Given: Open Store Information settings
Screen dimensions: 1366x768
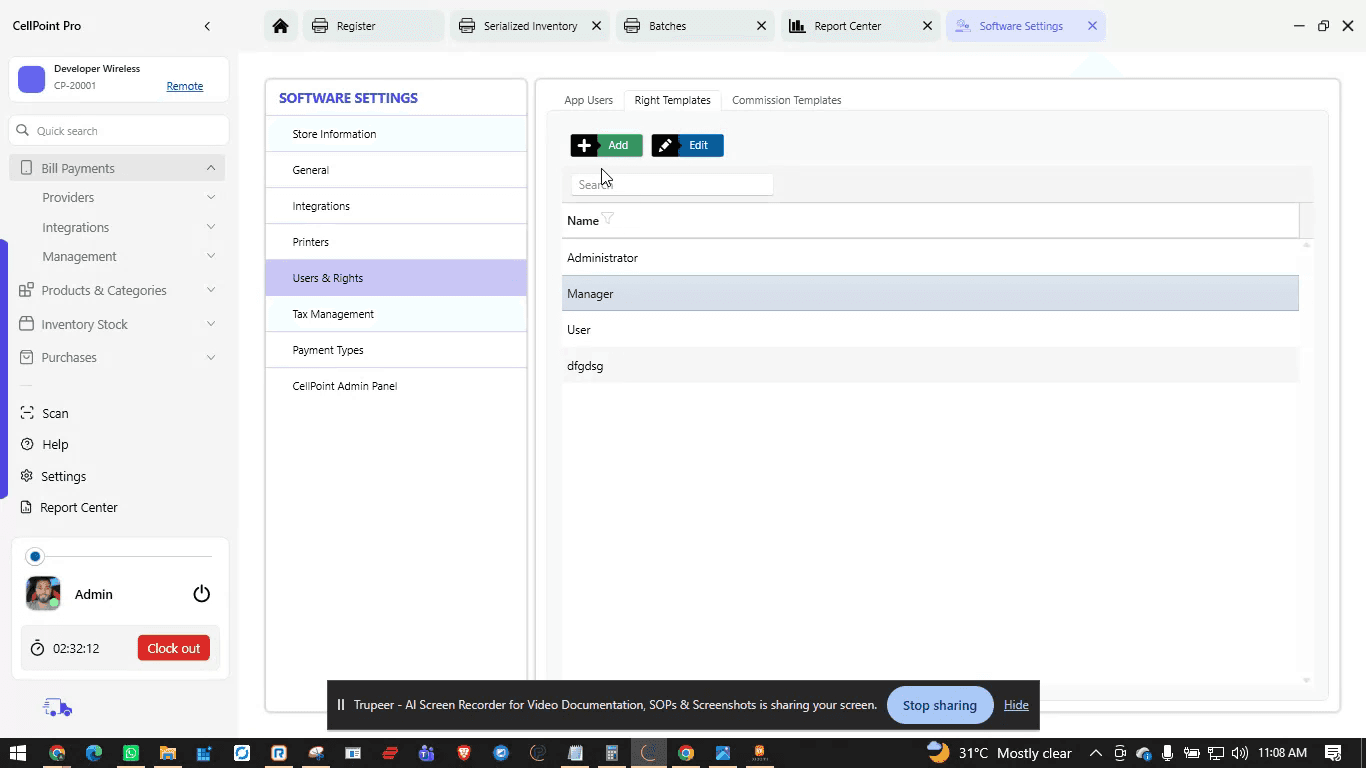Looking at the screenshot, I should [396, 134].
